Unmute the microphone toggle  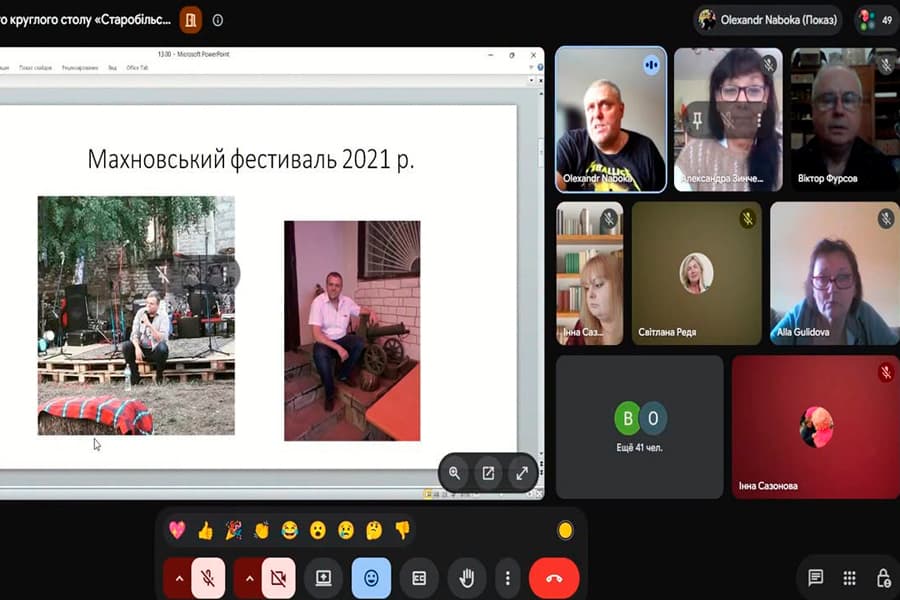tap(208, 578)
